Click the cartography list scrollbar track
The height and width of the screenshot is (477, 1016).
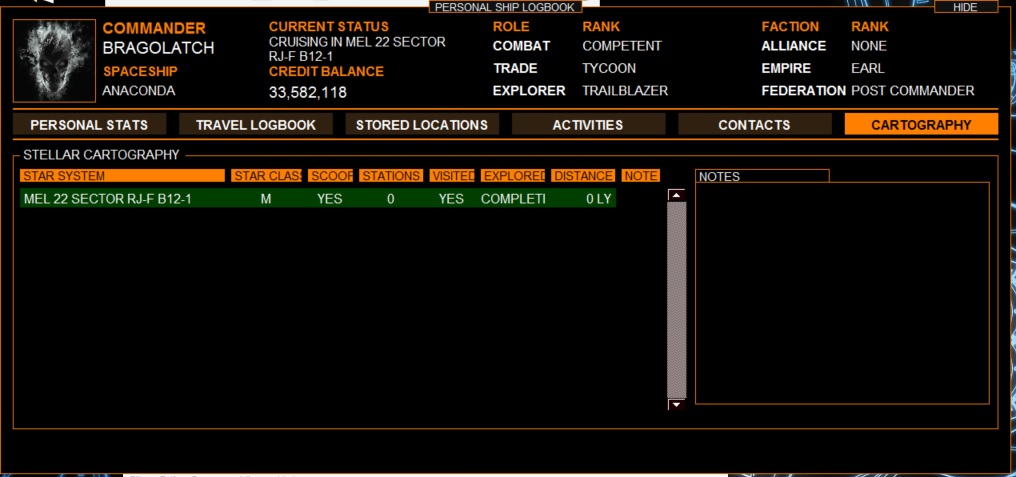[x=676, y=299]
